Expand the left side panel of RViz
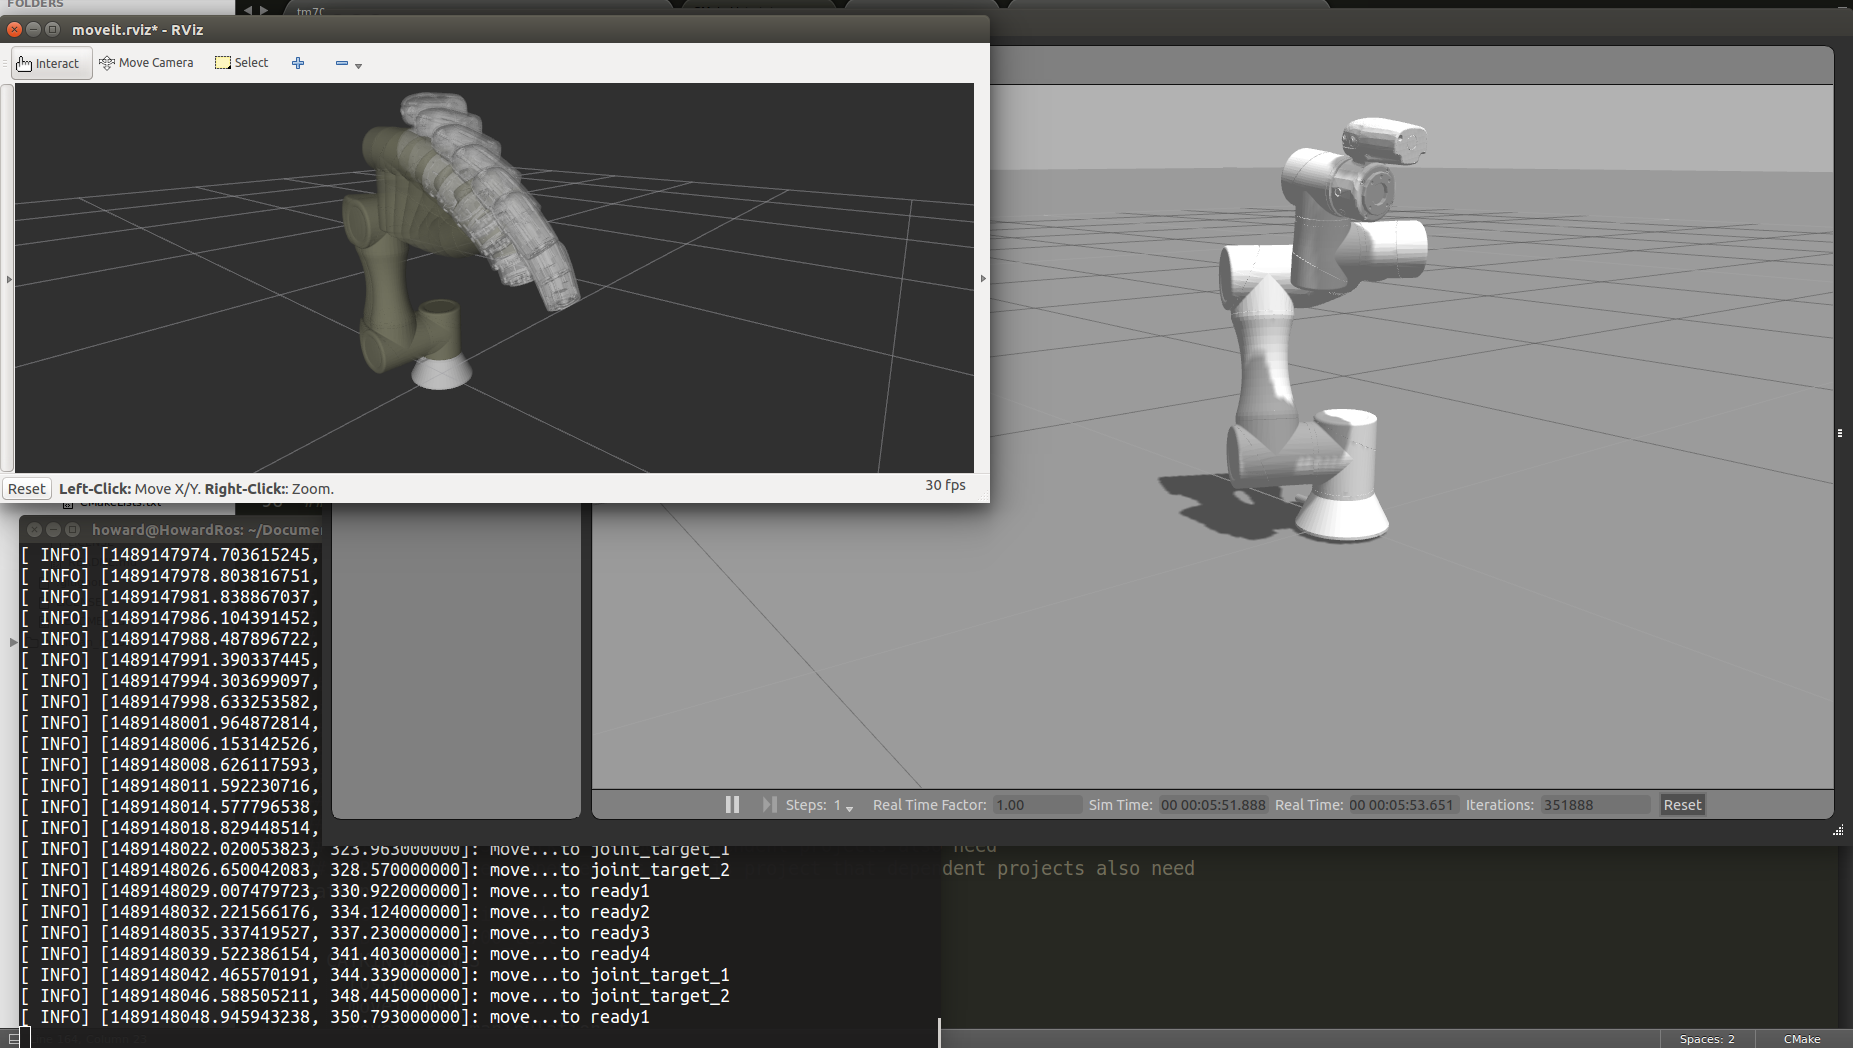Image resolution: width=1853 pixels, height=1048 pixels. [9, 279]
